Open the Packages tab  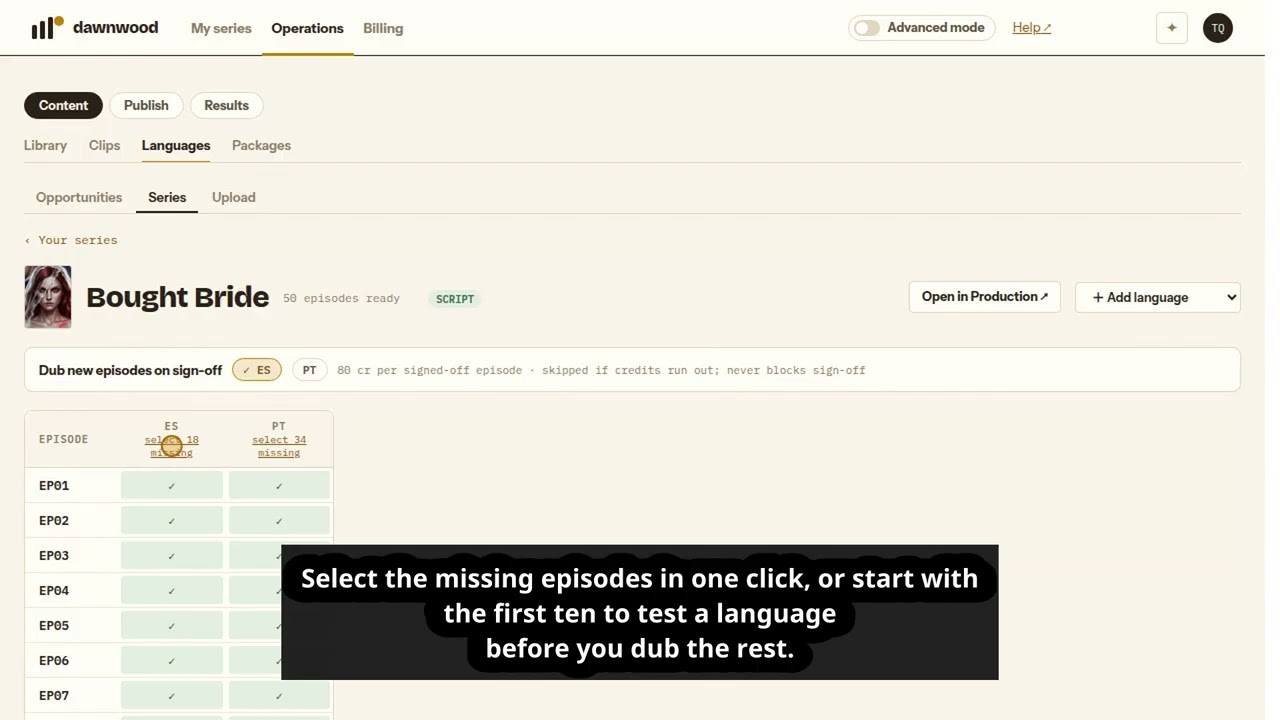(x=261, y=145)
